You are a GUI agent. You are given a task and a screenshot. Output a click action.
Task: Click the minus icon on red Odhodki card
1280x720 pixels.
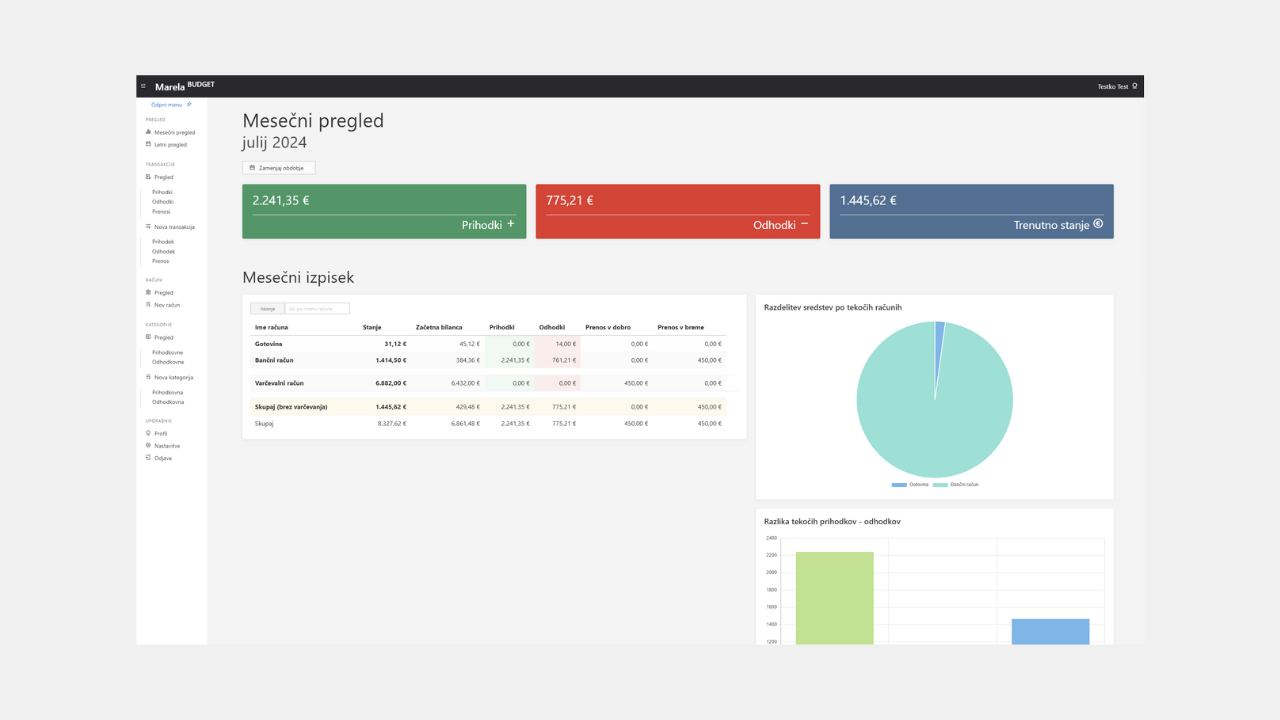pyautogui.click(x=804, y=224)
